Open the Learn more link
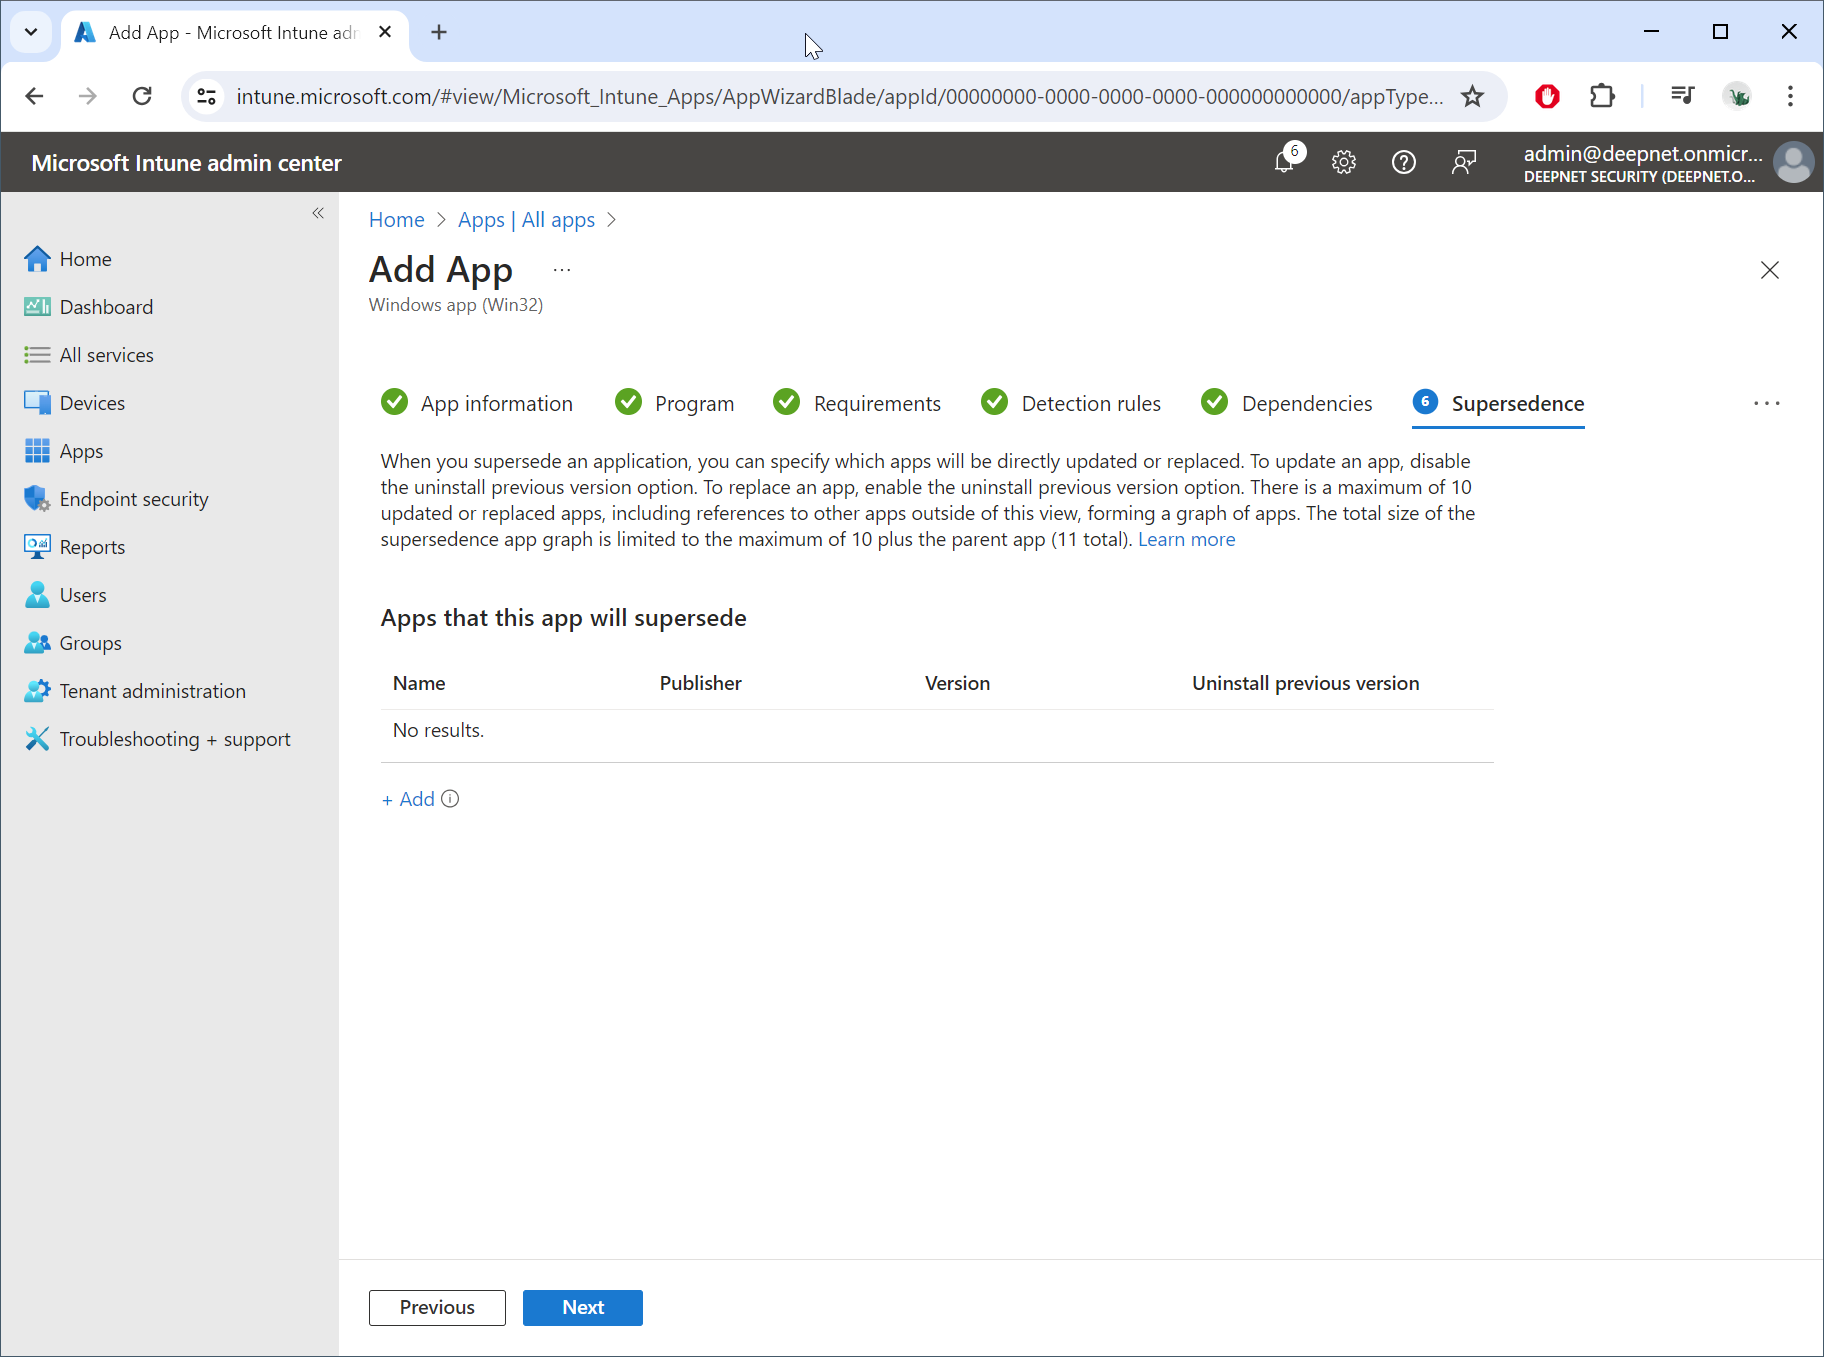 [x=1186, y=539]
